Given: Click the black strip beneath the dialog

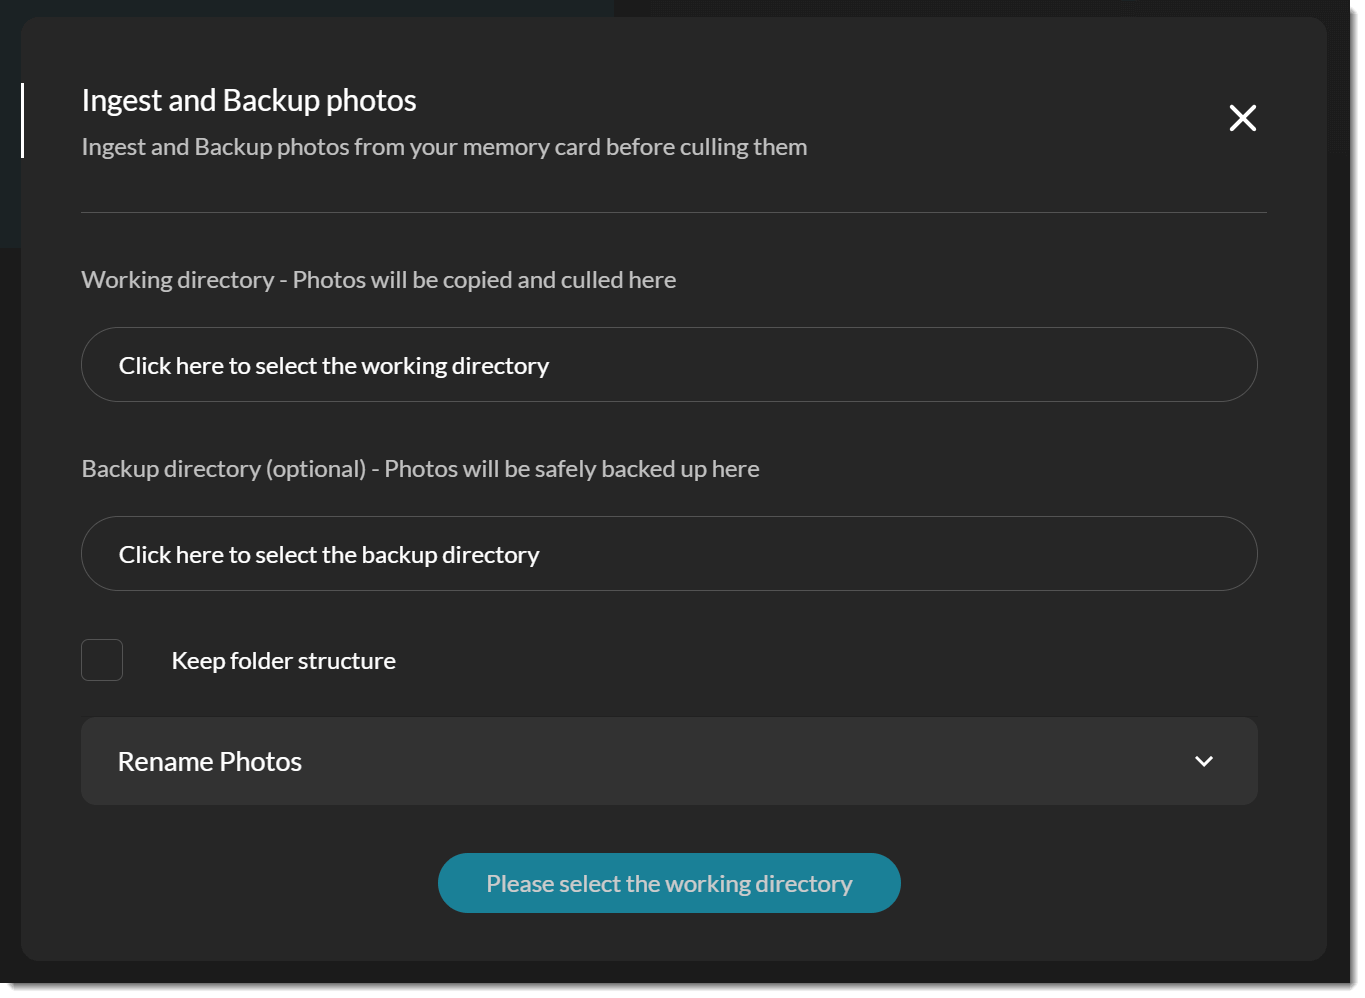Looking at the screenshot, I should [682, 989].
